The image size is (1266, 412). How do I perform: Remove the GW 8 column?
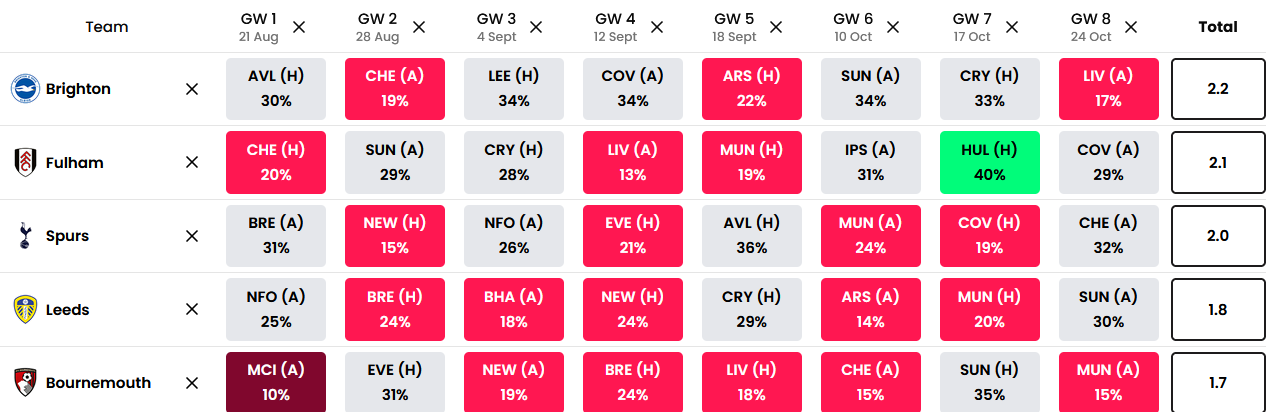coord(1131,27)
